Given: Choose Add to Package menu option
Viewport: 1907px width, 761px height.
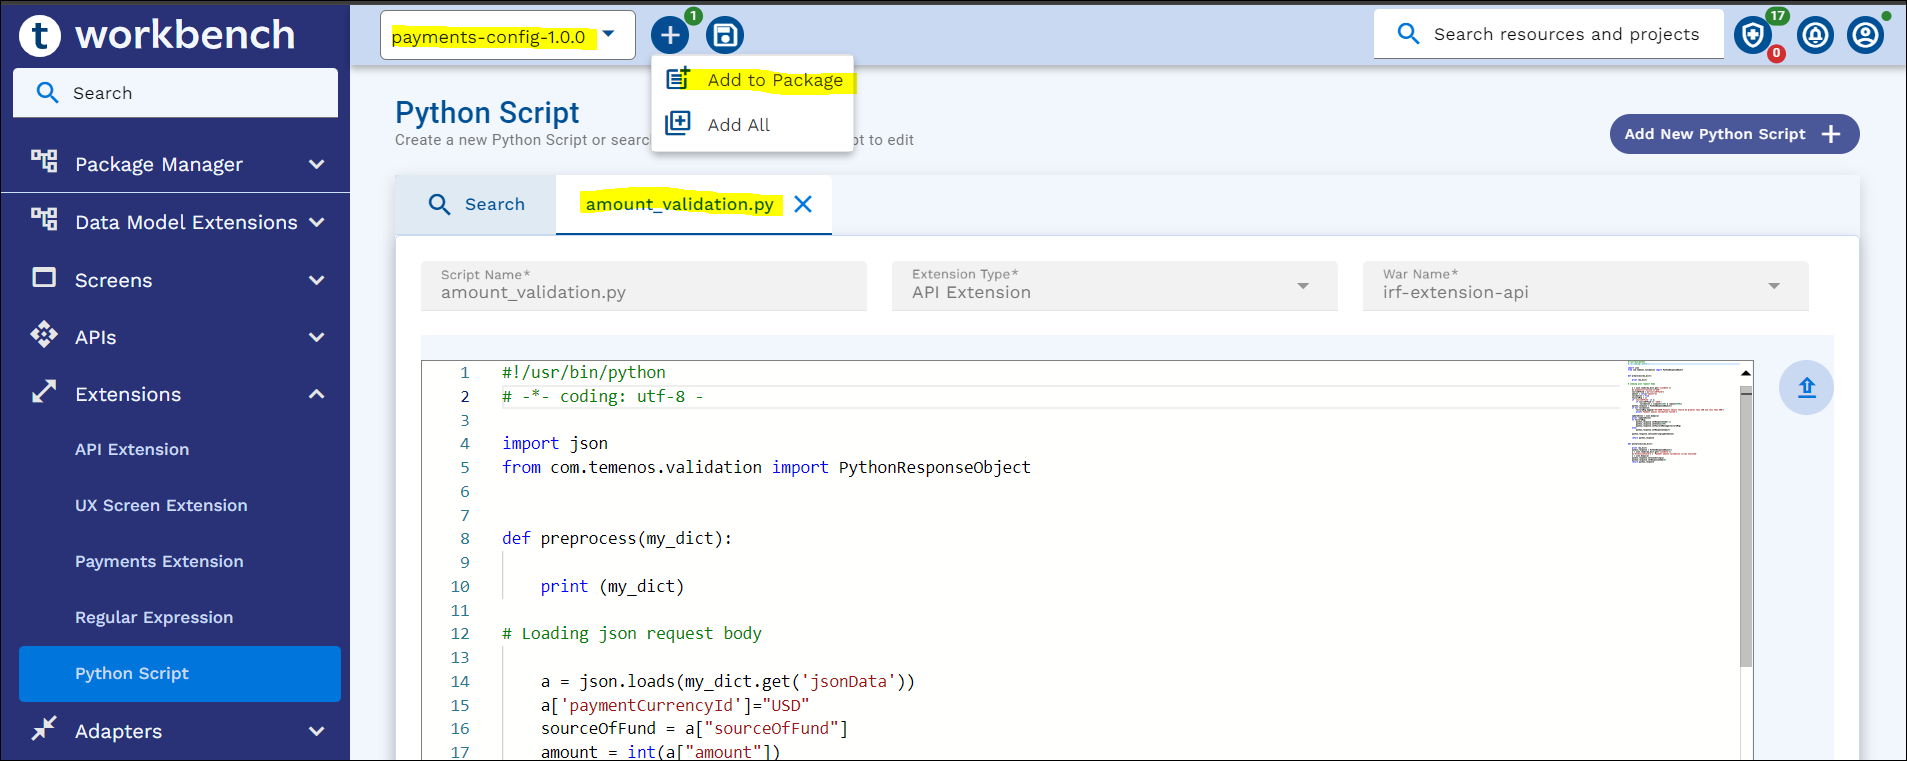Looking at the screenshot, I should (774, 80).
